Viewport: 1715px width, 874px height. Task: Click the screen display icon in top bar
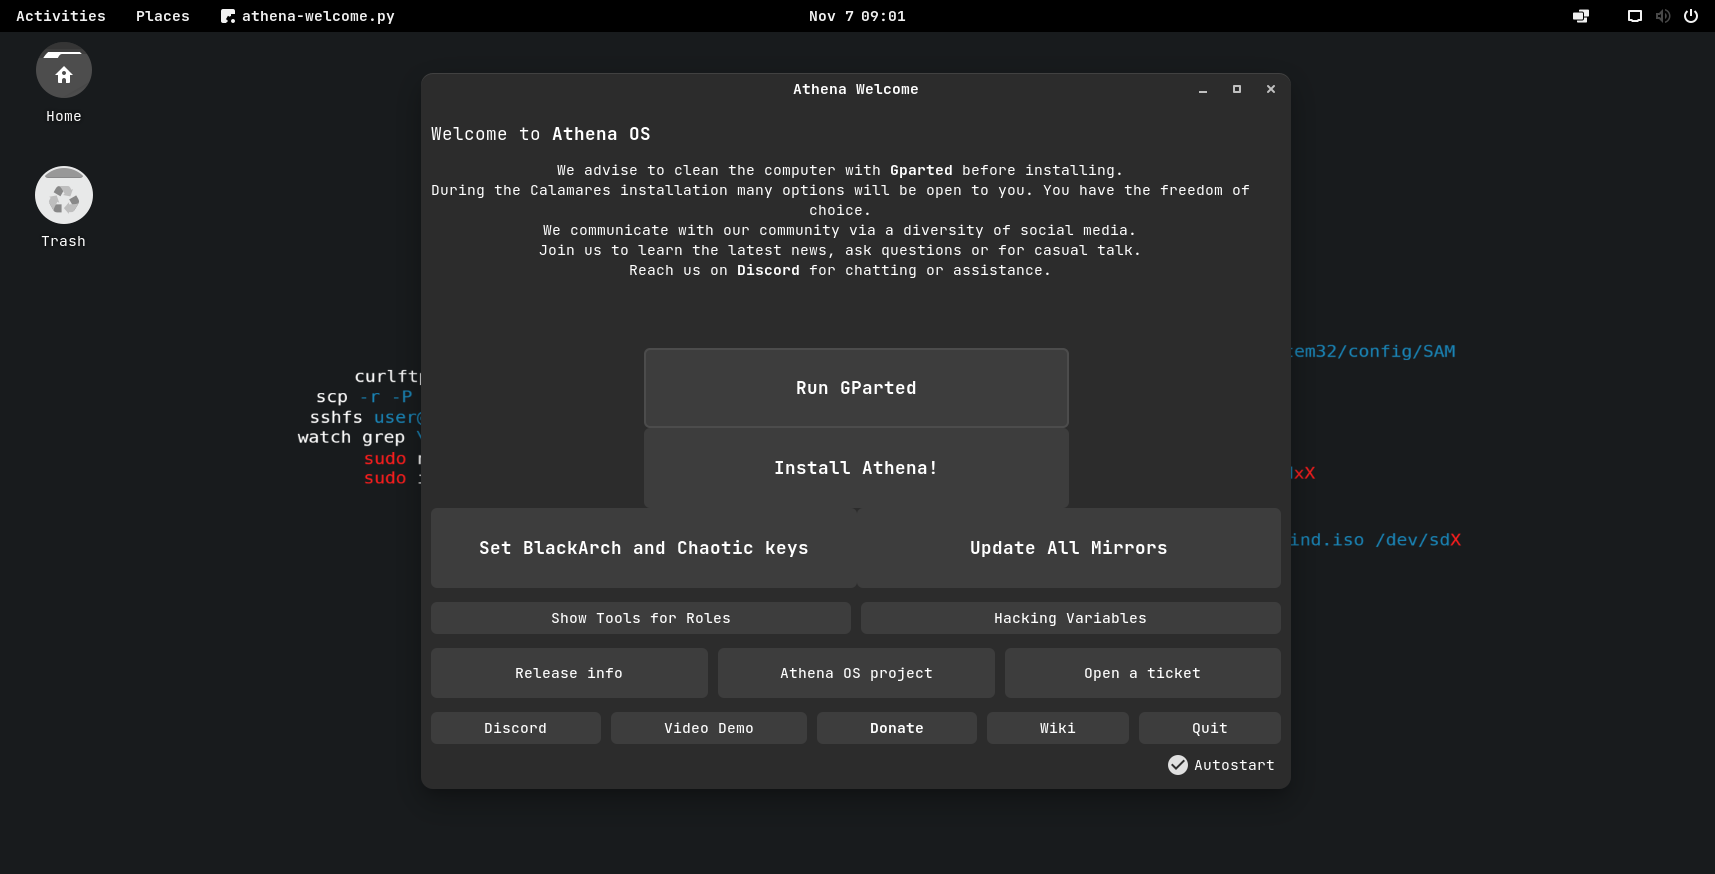click(1634, 16)
